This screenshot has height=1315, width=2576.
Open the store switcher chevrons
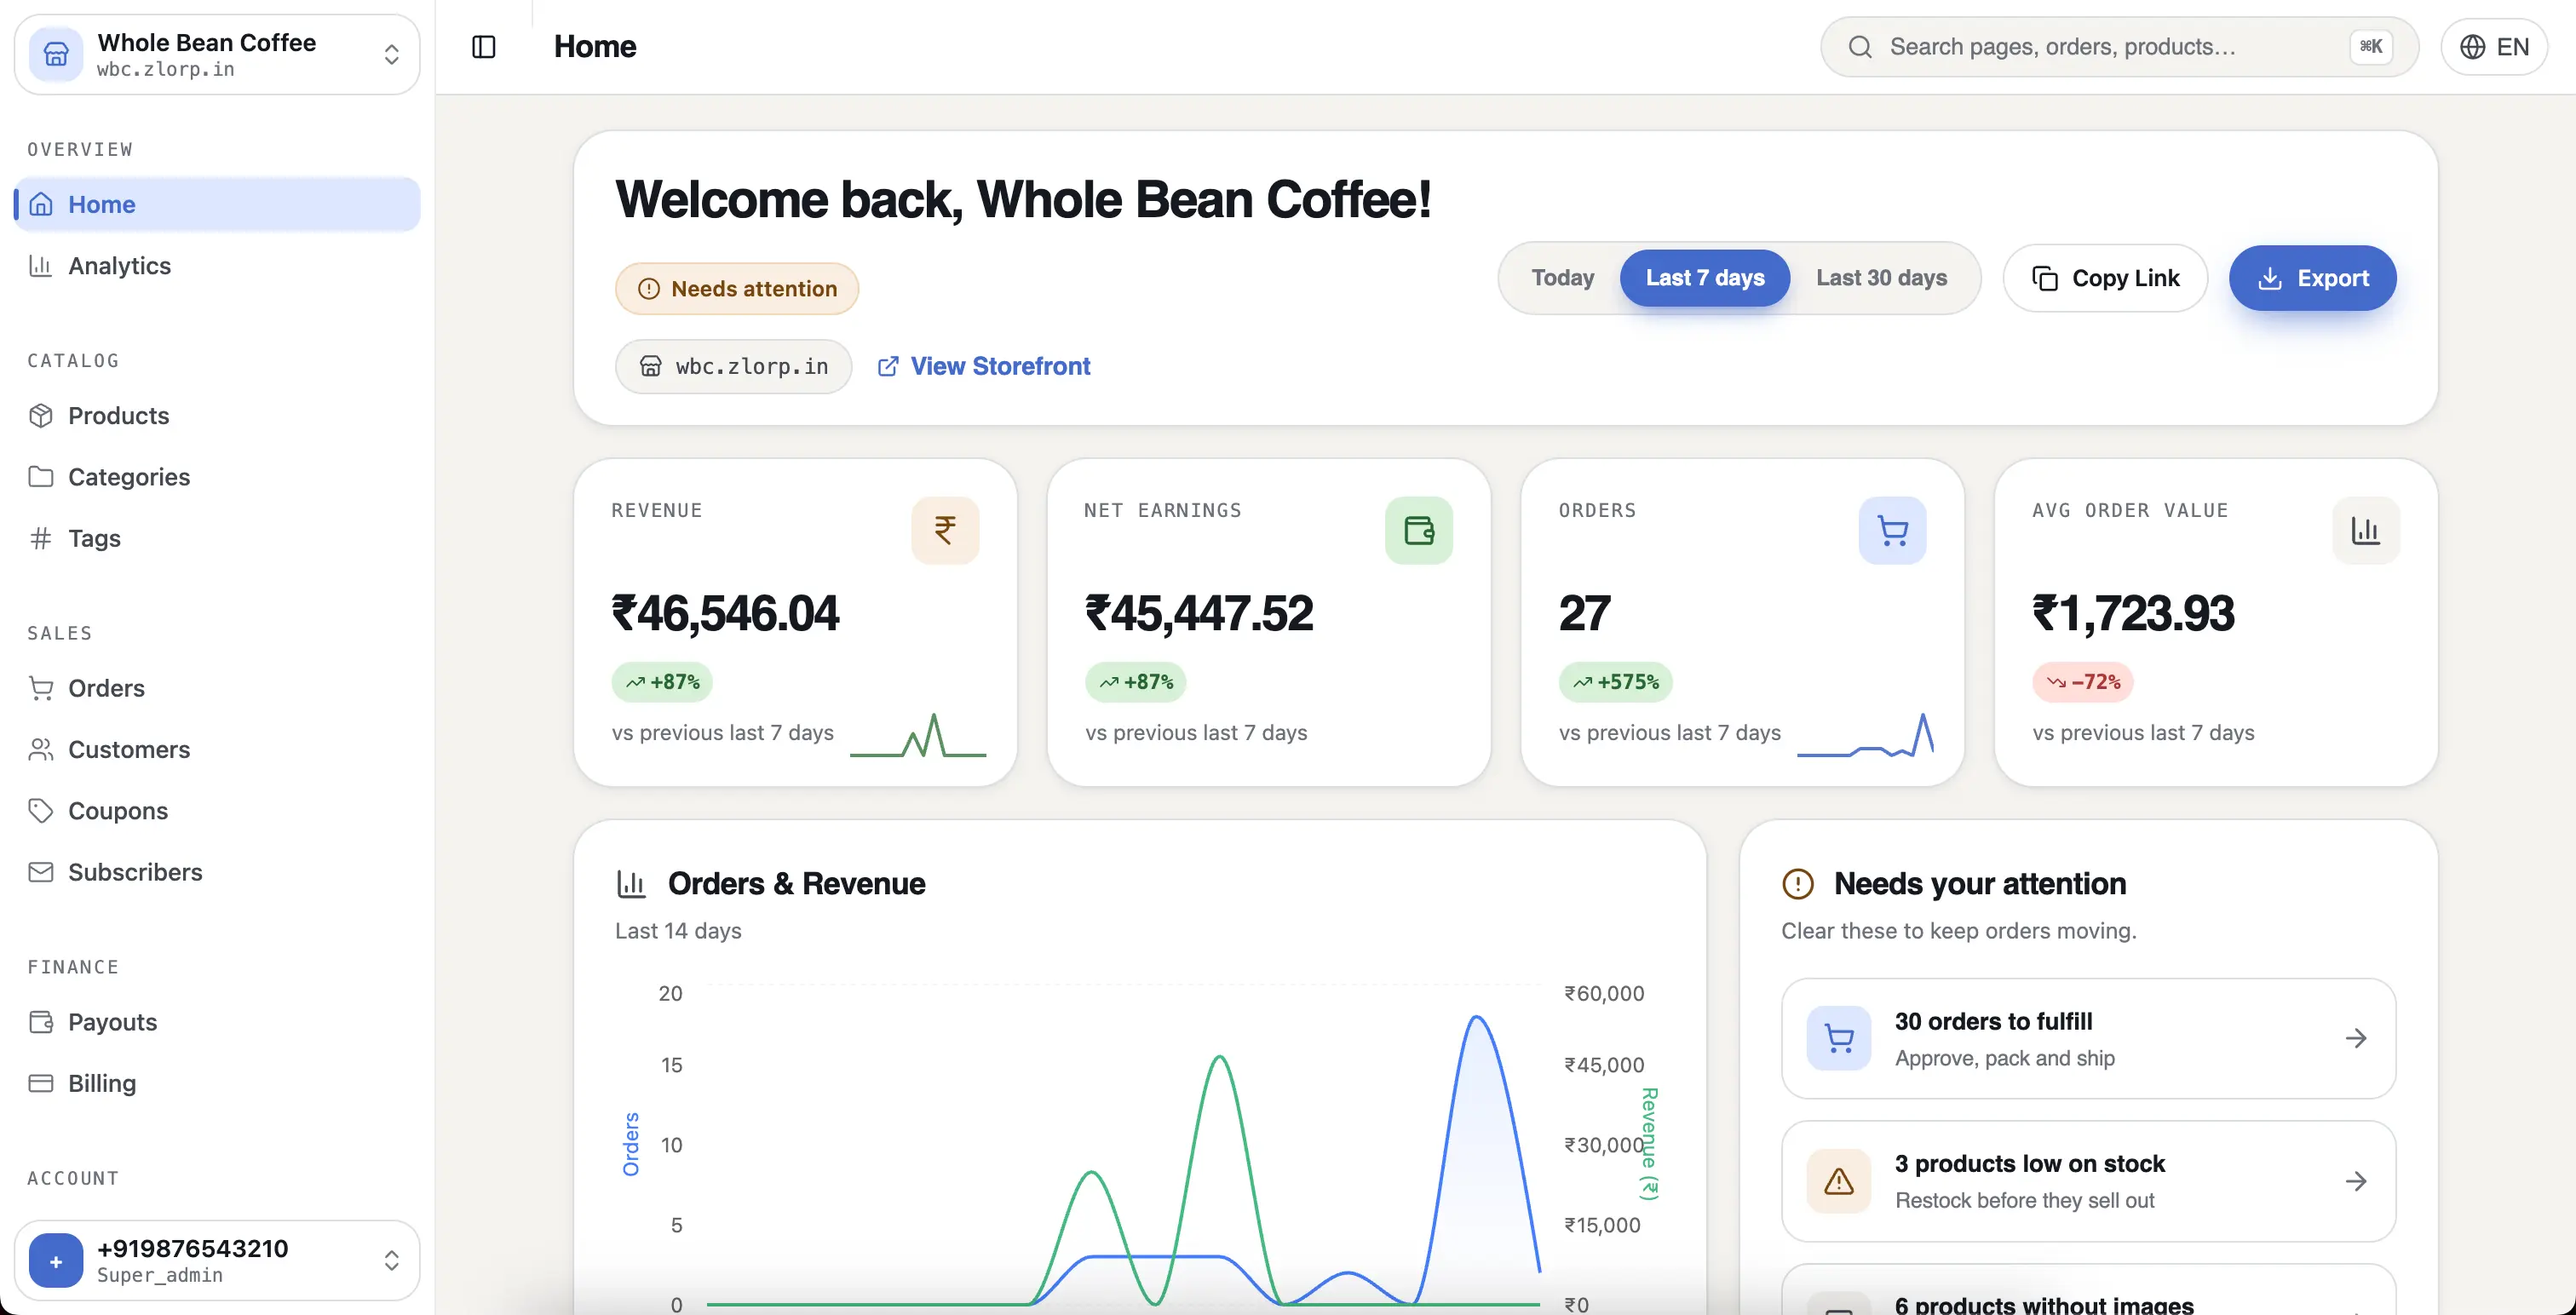point(392,54)
